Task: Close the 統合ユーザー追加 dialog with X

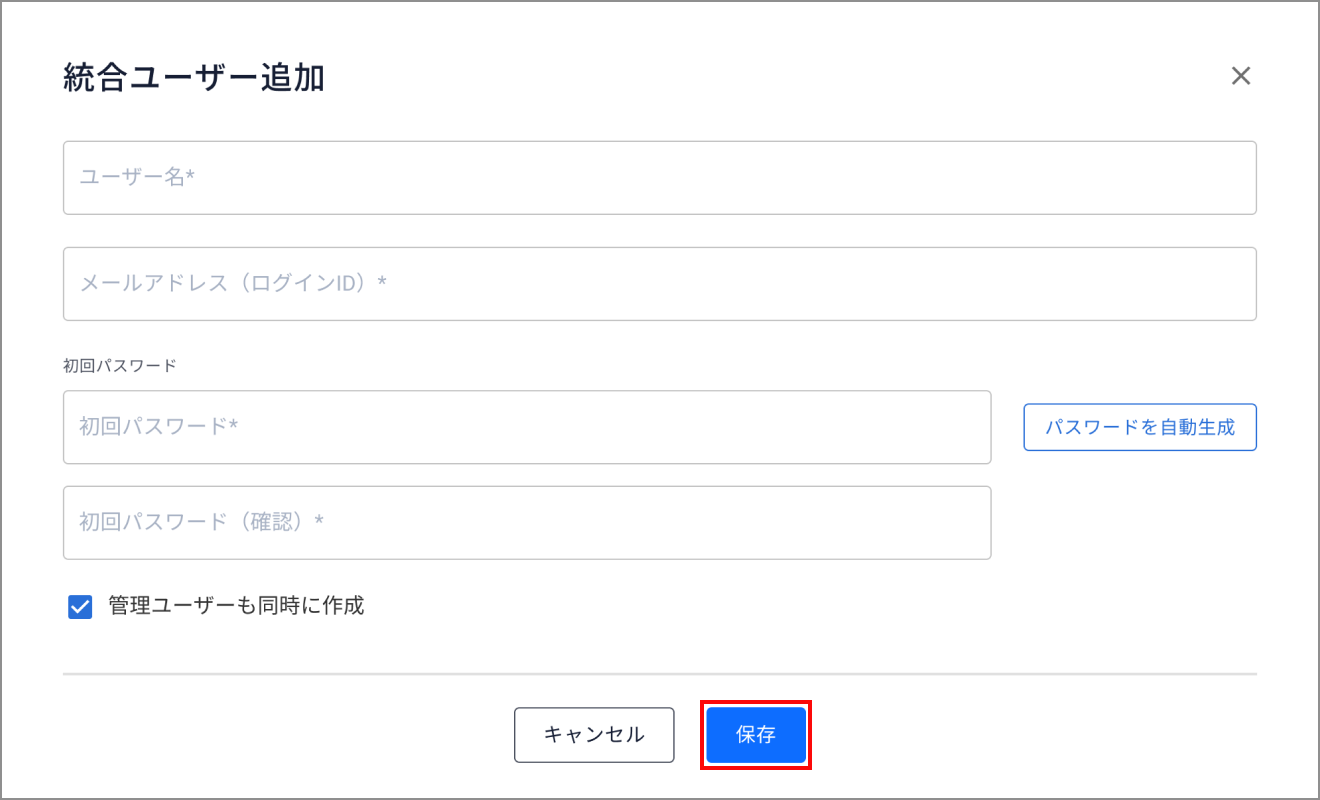Action: (x=1241, y=76)
